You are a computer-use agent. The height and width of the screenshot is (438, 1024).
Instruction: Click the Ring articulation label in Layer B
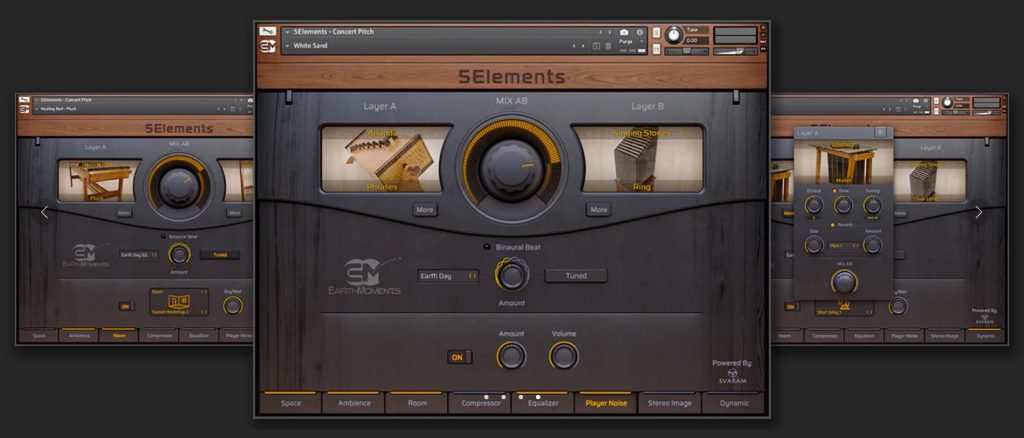[x=641, y=187]
